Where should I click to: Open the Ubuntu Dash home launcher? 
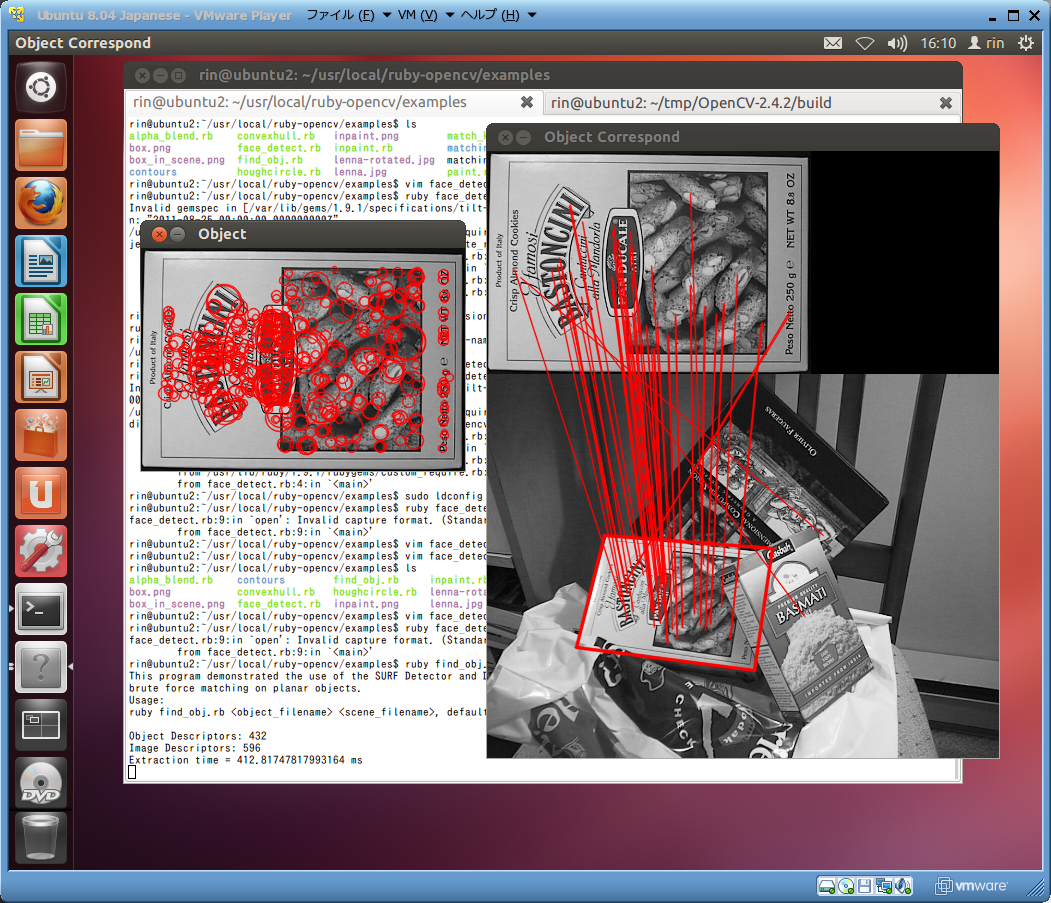(x=41, y=86)
